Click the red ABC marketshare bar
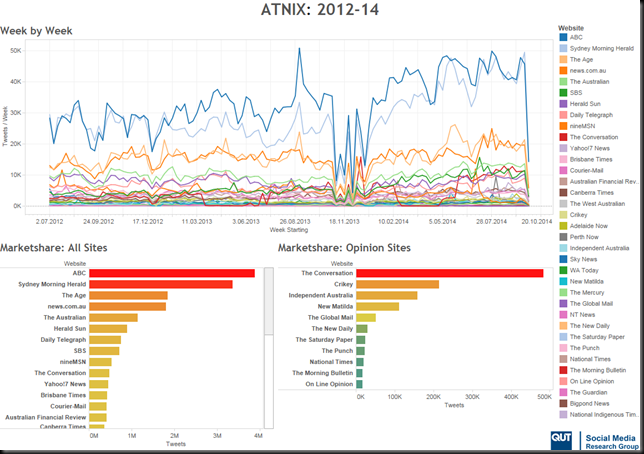644x454 pixels. pyautogui.click(x=172, y=273)
